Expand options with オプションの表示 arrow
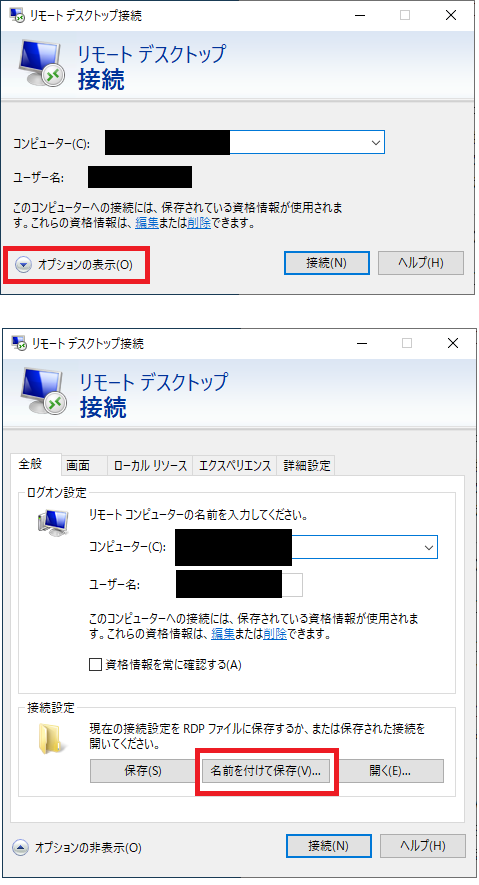Viewport: 479px width, 885px height. pos(23,264)
